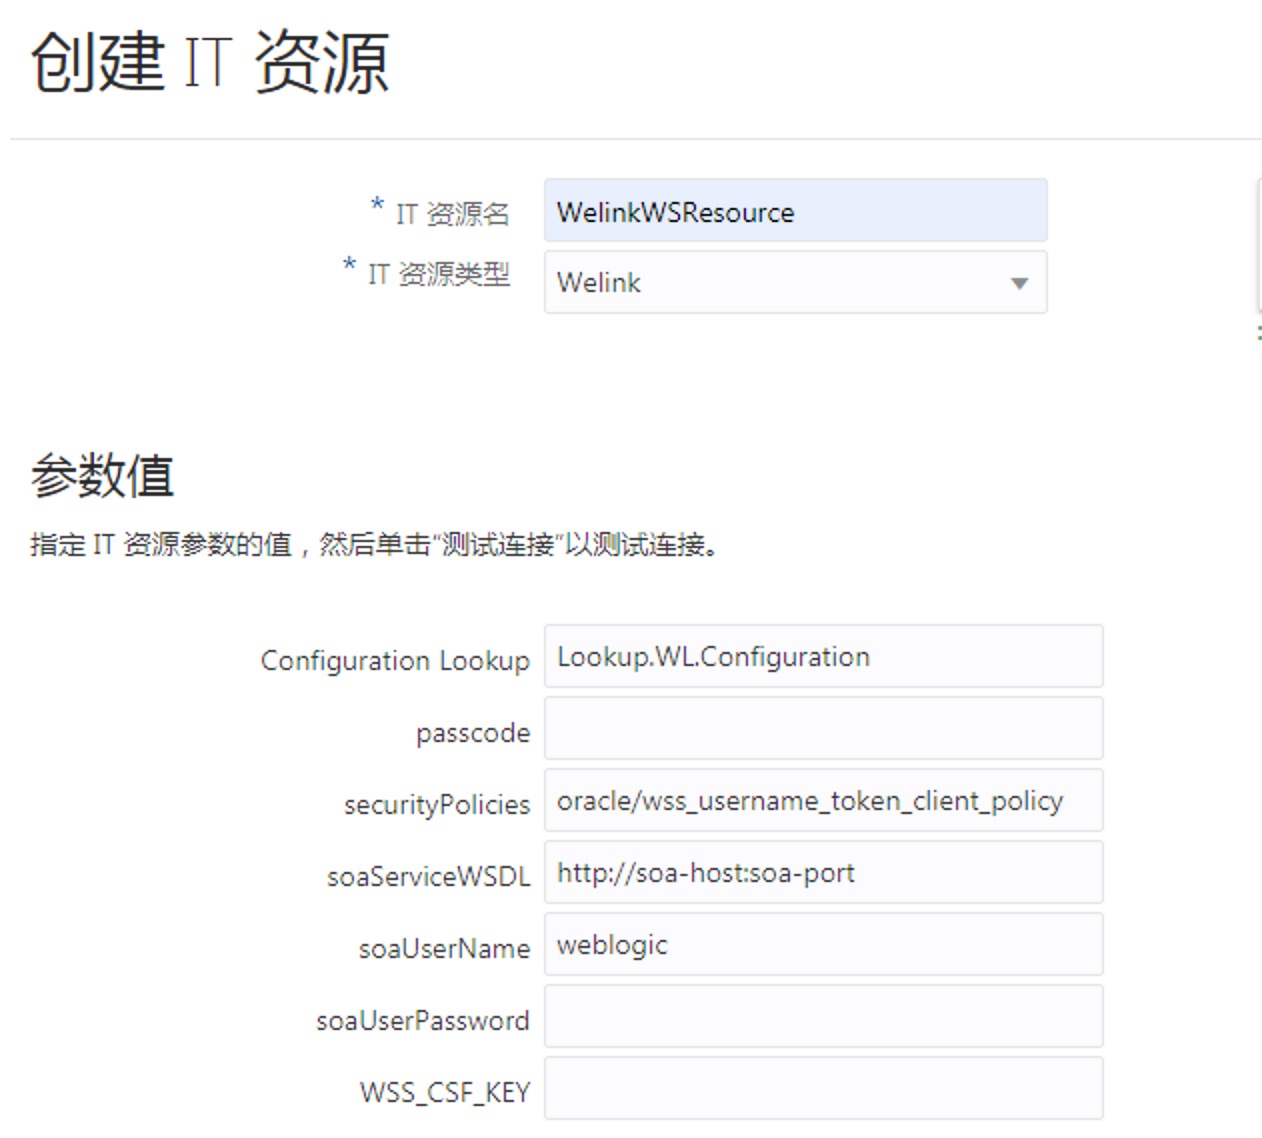
Task: Click the soaUserName field containing weblogic
Action: pos(823,944)
